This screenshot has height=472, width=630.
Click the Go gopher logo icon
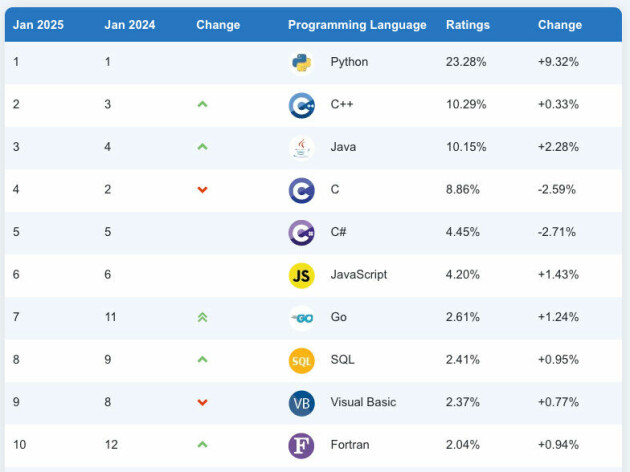pos(301,318)
